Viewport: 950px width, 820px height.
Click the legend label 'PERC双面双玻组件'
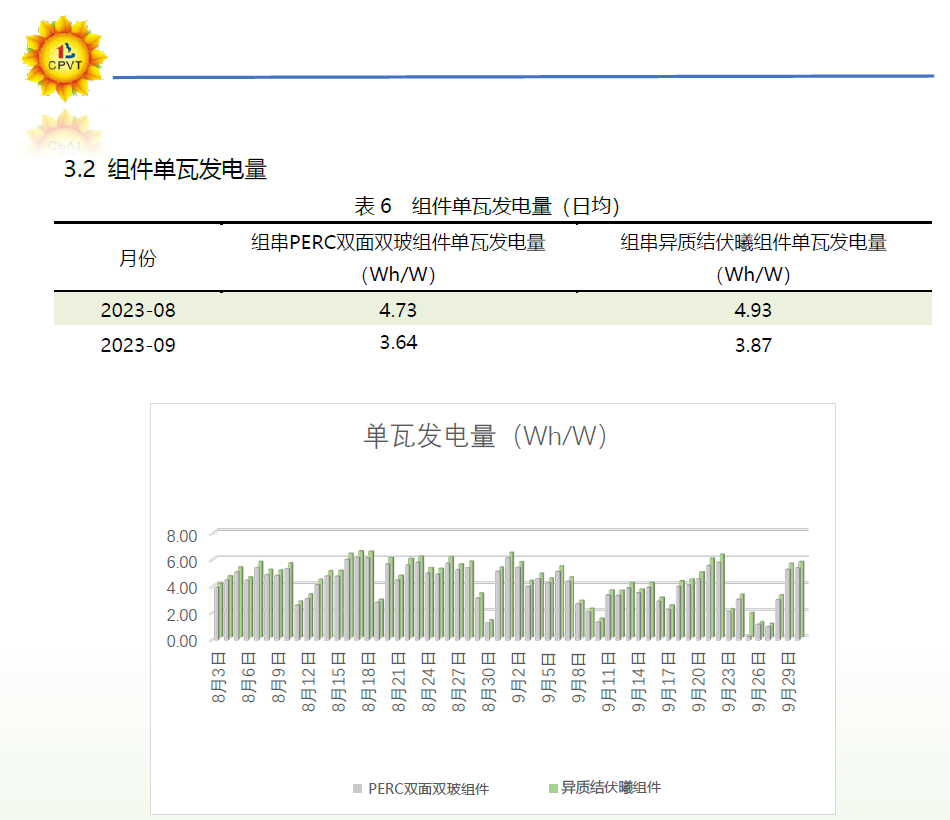[x=428, y=788]
